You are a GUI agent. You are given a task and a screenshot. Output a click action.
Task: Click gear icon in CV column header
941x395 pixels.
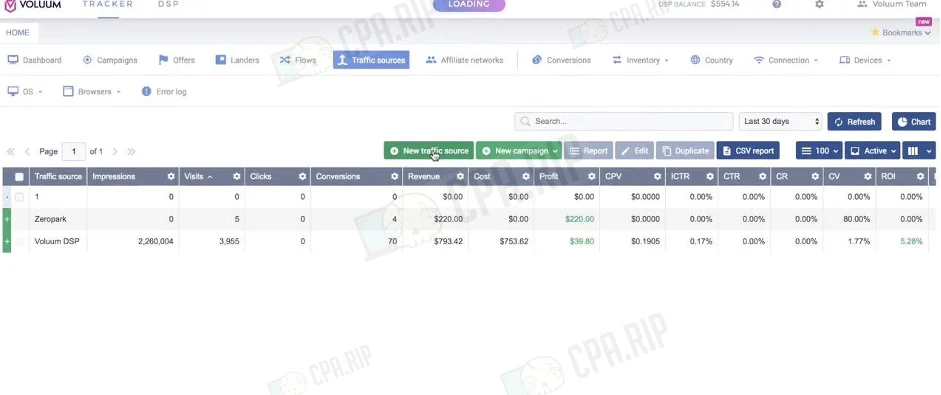[x=868, y=176]
